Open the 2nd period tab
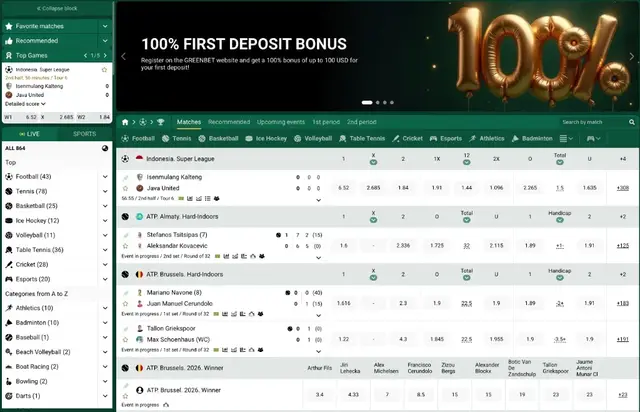This screenshot has height=412, width=640. [x=362, y=122]
